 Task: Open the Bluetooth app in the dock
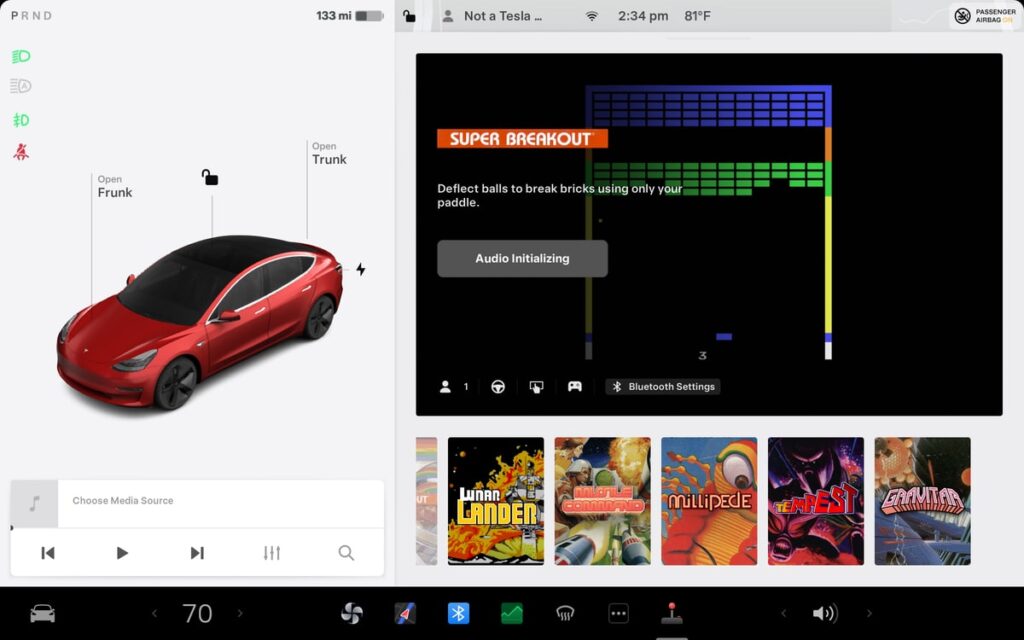458,613
